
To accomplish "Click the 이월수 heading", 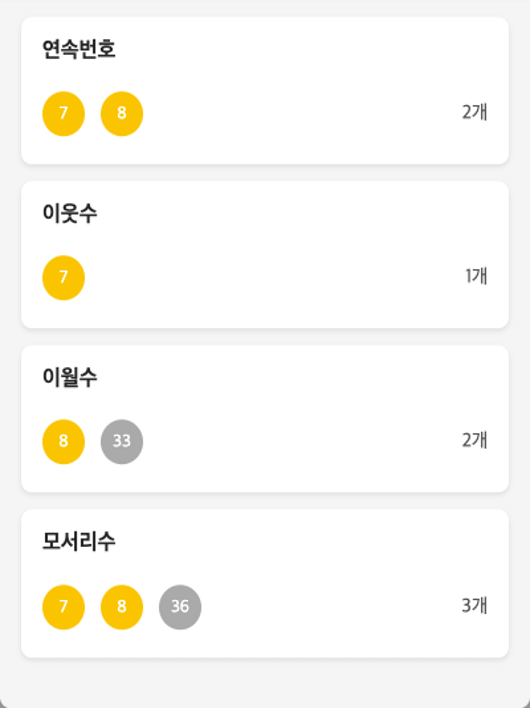I will click(70, 377).
